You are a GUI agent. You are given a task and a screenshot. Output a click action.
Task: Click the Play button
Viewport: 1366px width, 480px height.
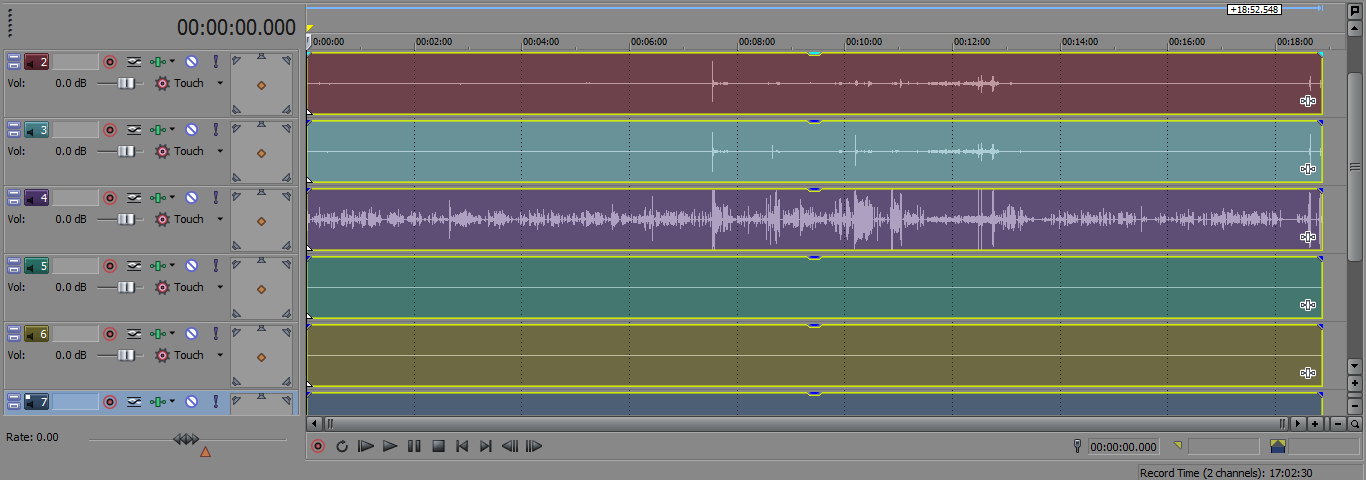[390, 446]
